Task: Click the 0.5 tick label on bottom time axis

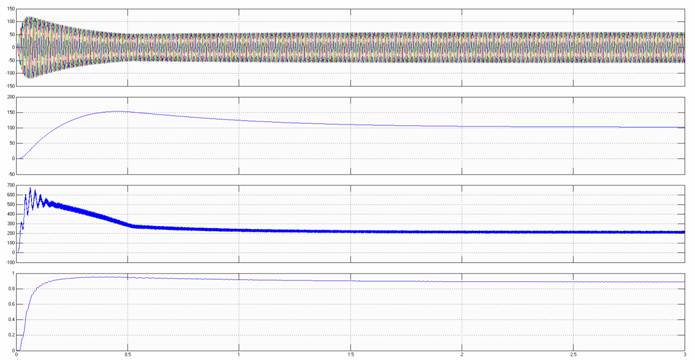Action: [x=127, y=355]
